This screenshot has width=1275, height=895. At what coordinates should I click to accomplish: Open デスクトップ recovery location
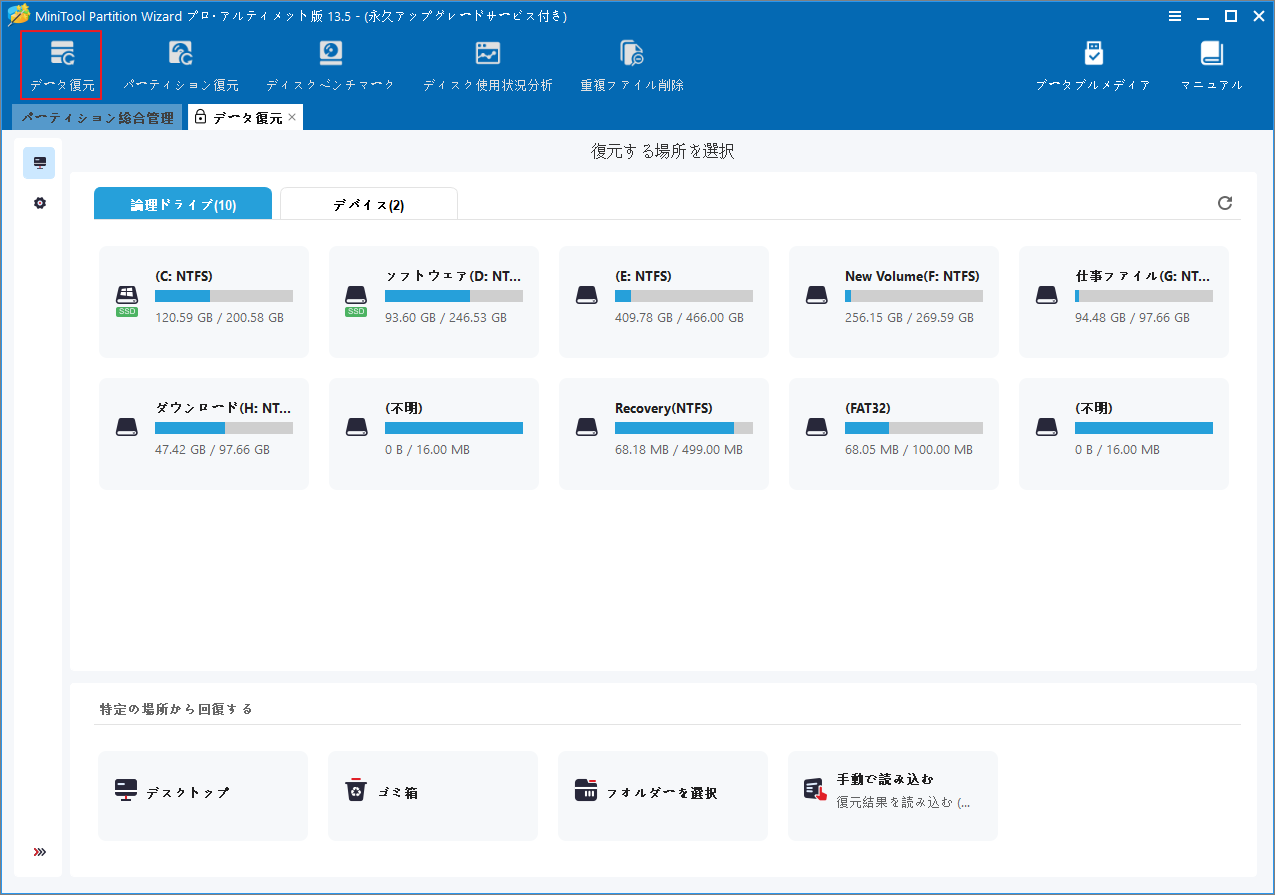(203, 796)
